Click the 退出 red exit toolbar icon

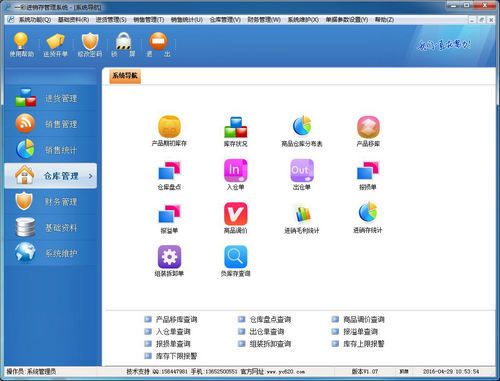coord(158,44)
